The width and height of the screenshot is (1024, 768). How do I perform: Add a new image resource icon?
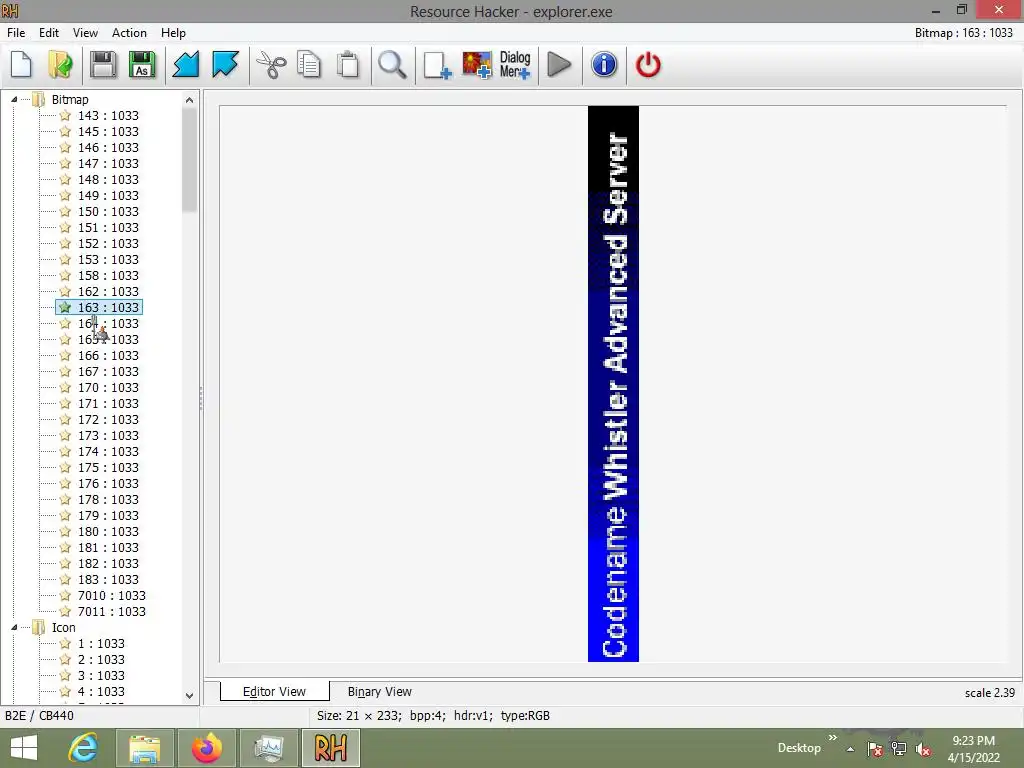click(x=477, y=65)
